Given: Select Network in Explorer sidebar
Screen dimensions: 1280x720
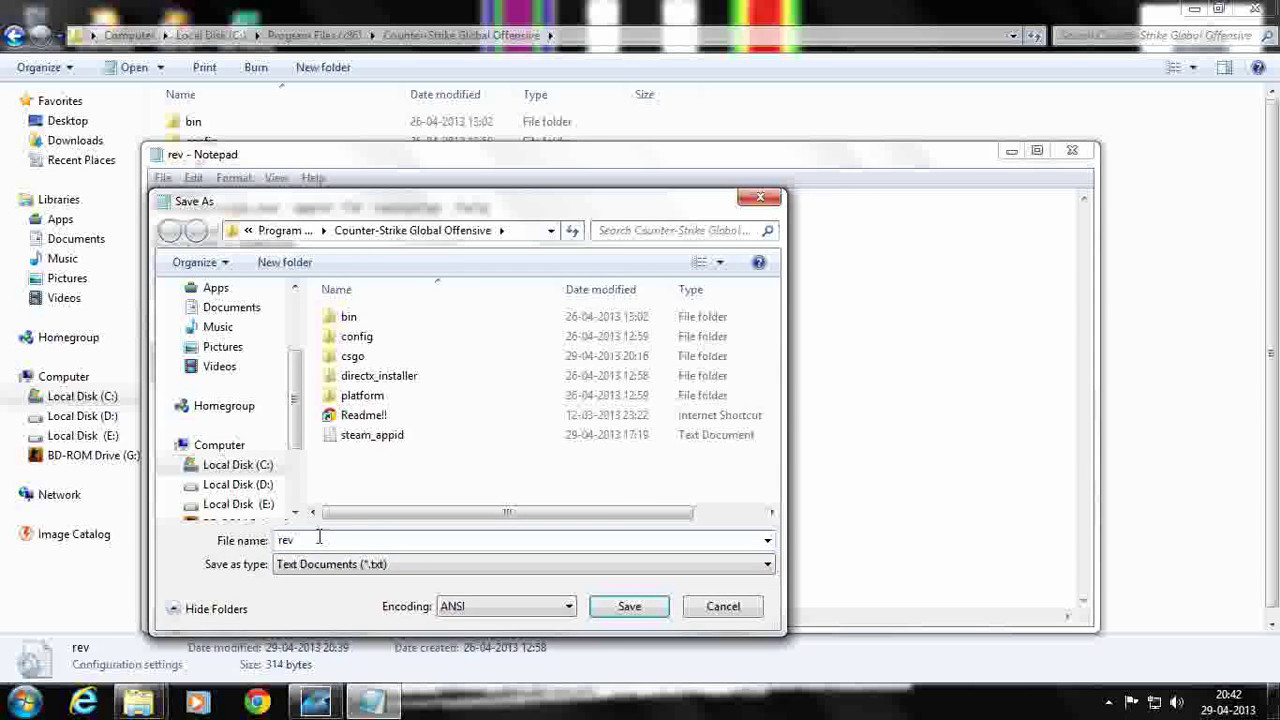Looking at the screenshot, I should 59,494.
